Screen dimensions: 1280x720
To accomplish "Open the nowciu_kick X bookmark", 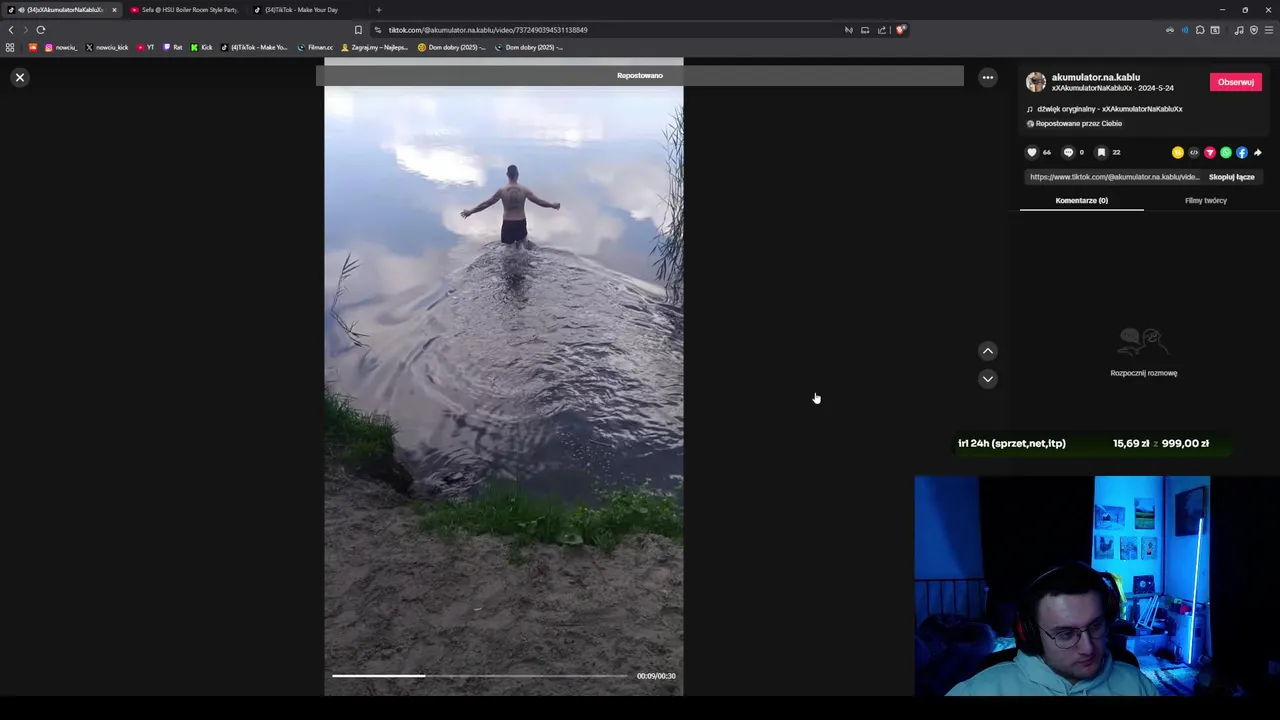I will (107, 47).
